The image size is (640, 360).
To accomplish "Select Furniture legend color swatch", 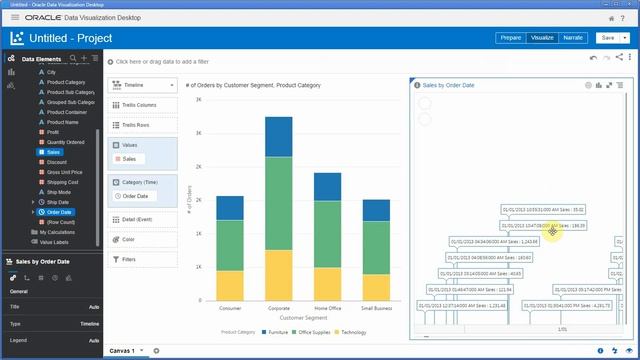I will [264, 332].
